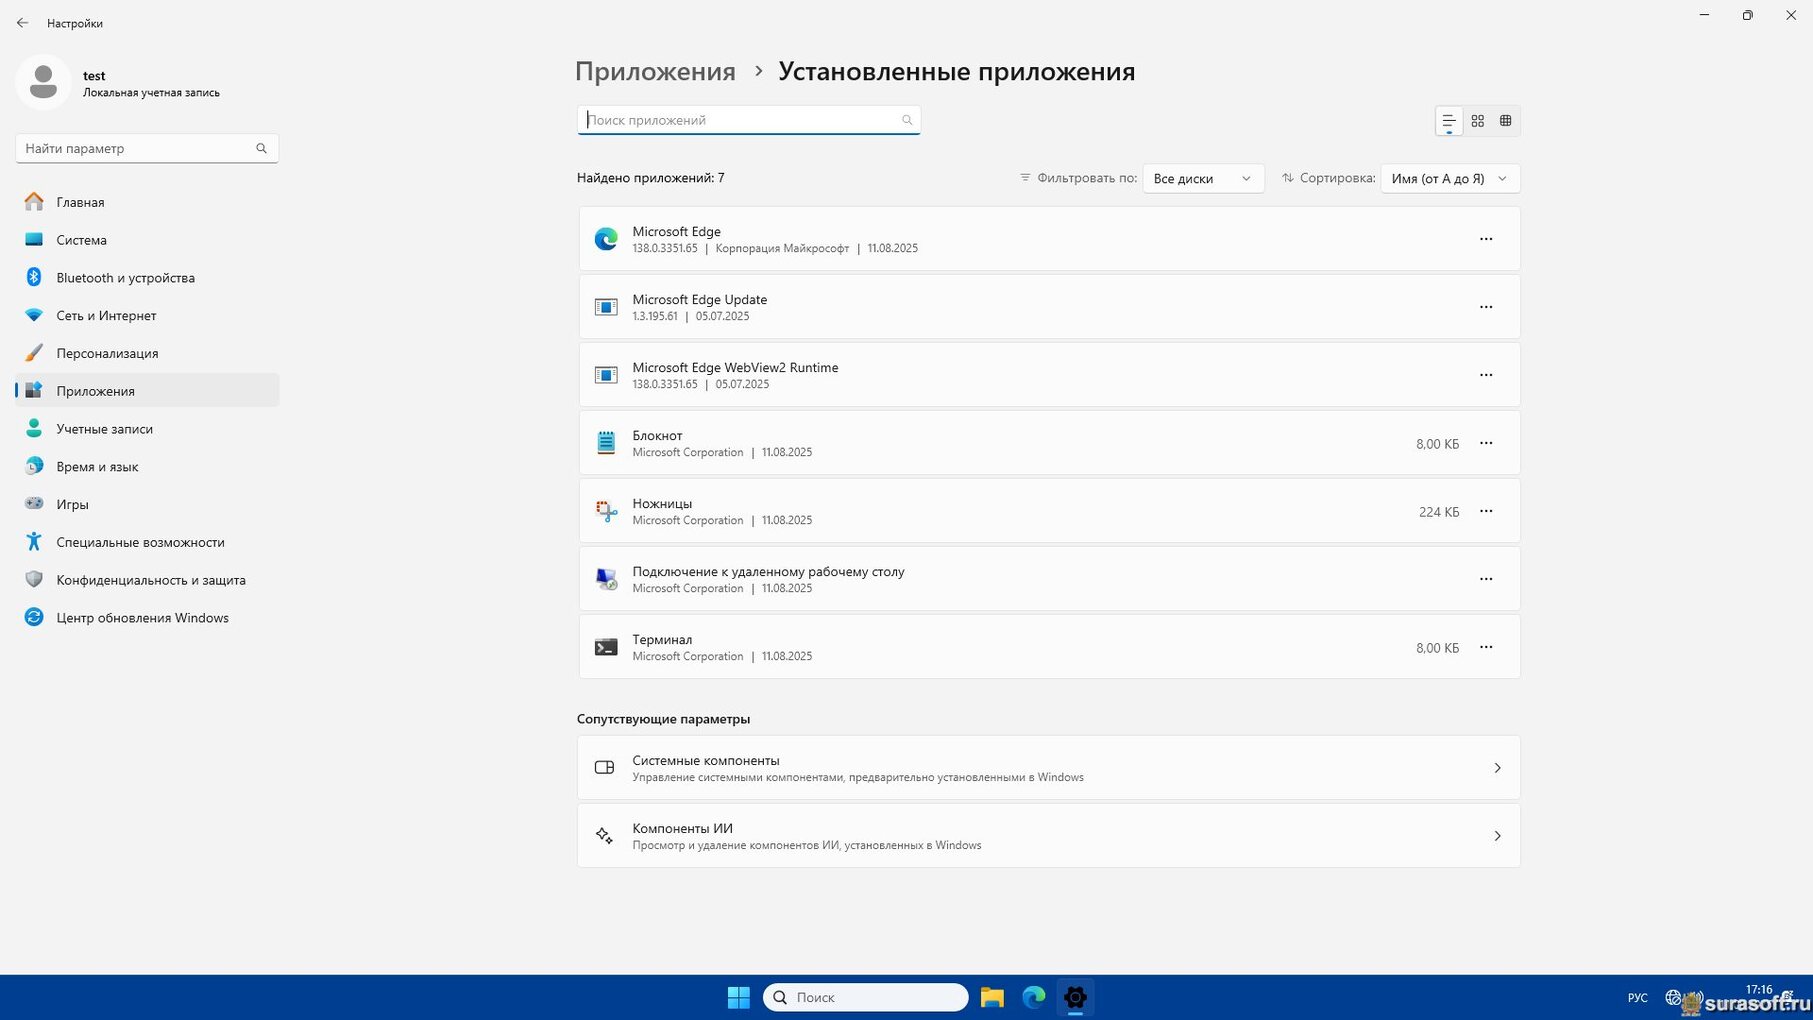Click the Приложения breadcrumb link
1813x1020 pixels.
655,72
